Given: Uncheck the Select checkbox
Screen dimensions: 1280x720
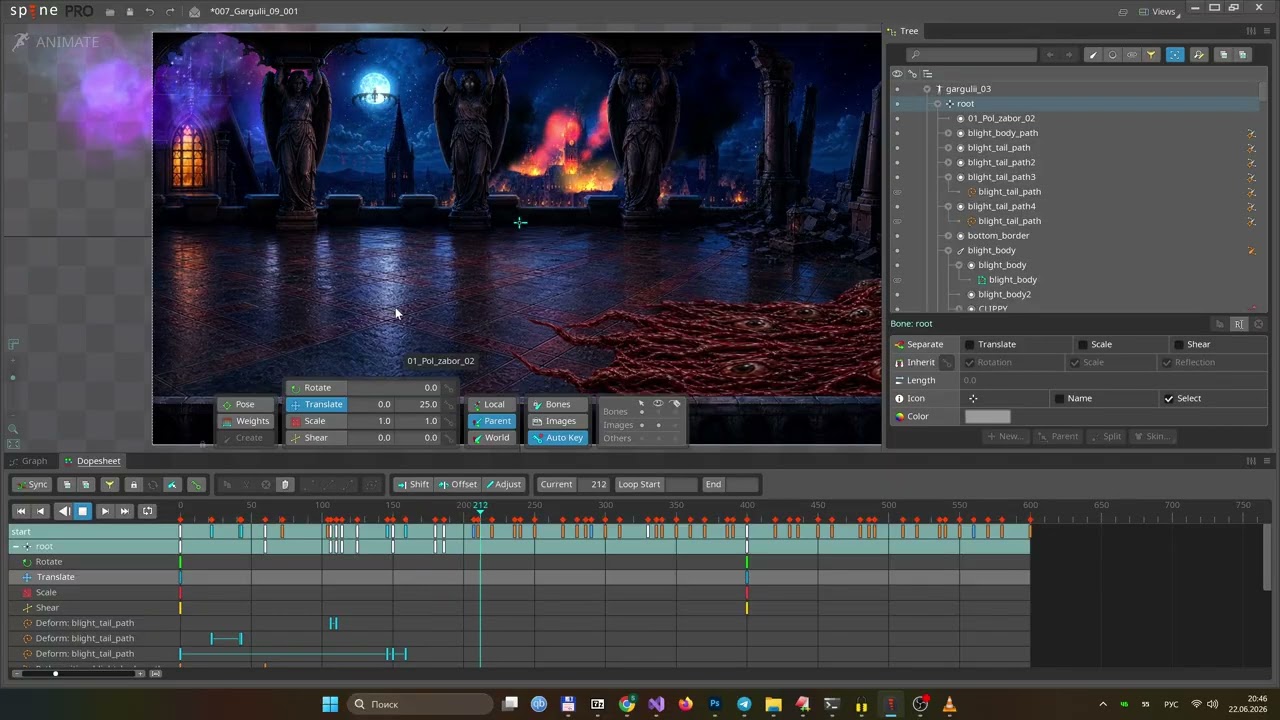Looking at the screenshot, I should click(1169, 399).
